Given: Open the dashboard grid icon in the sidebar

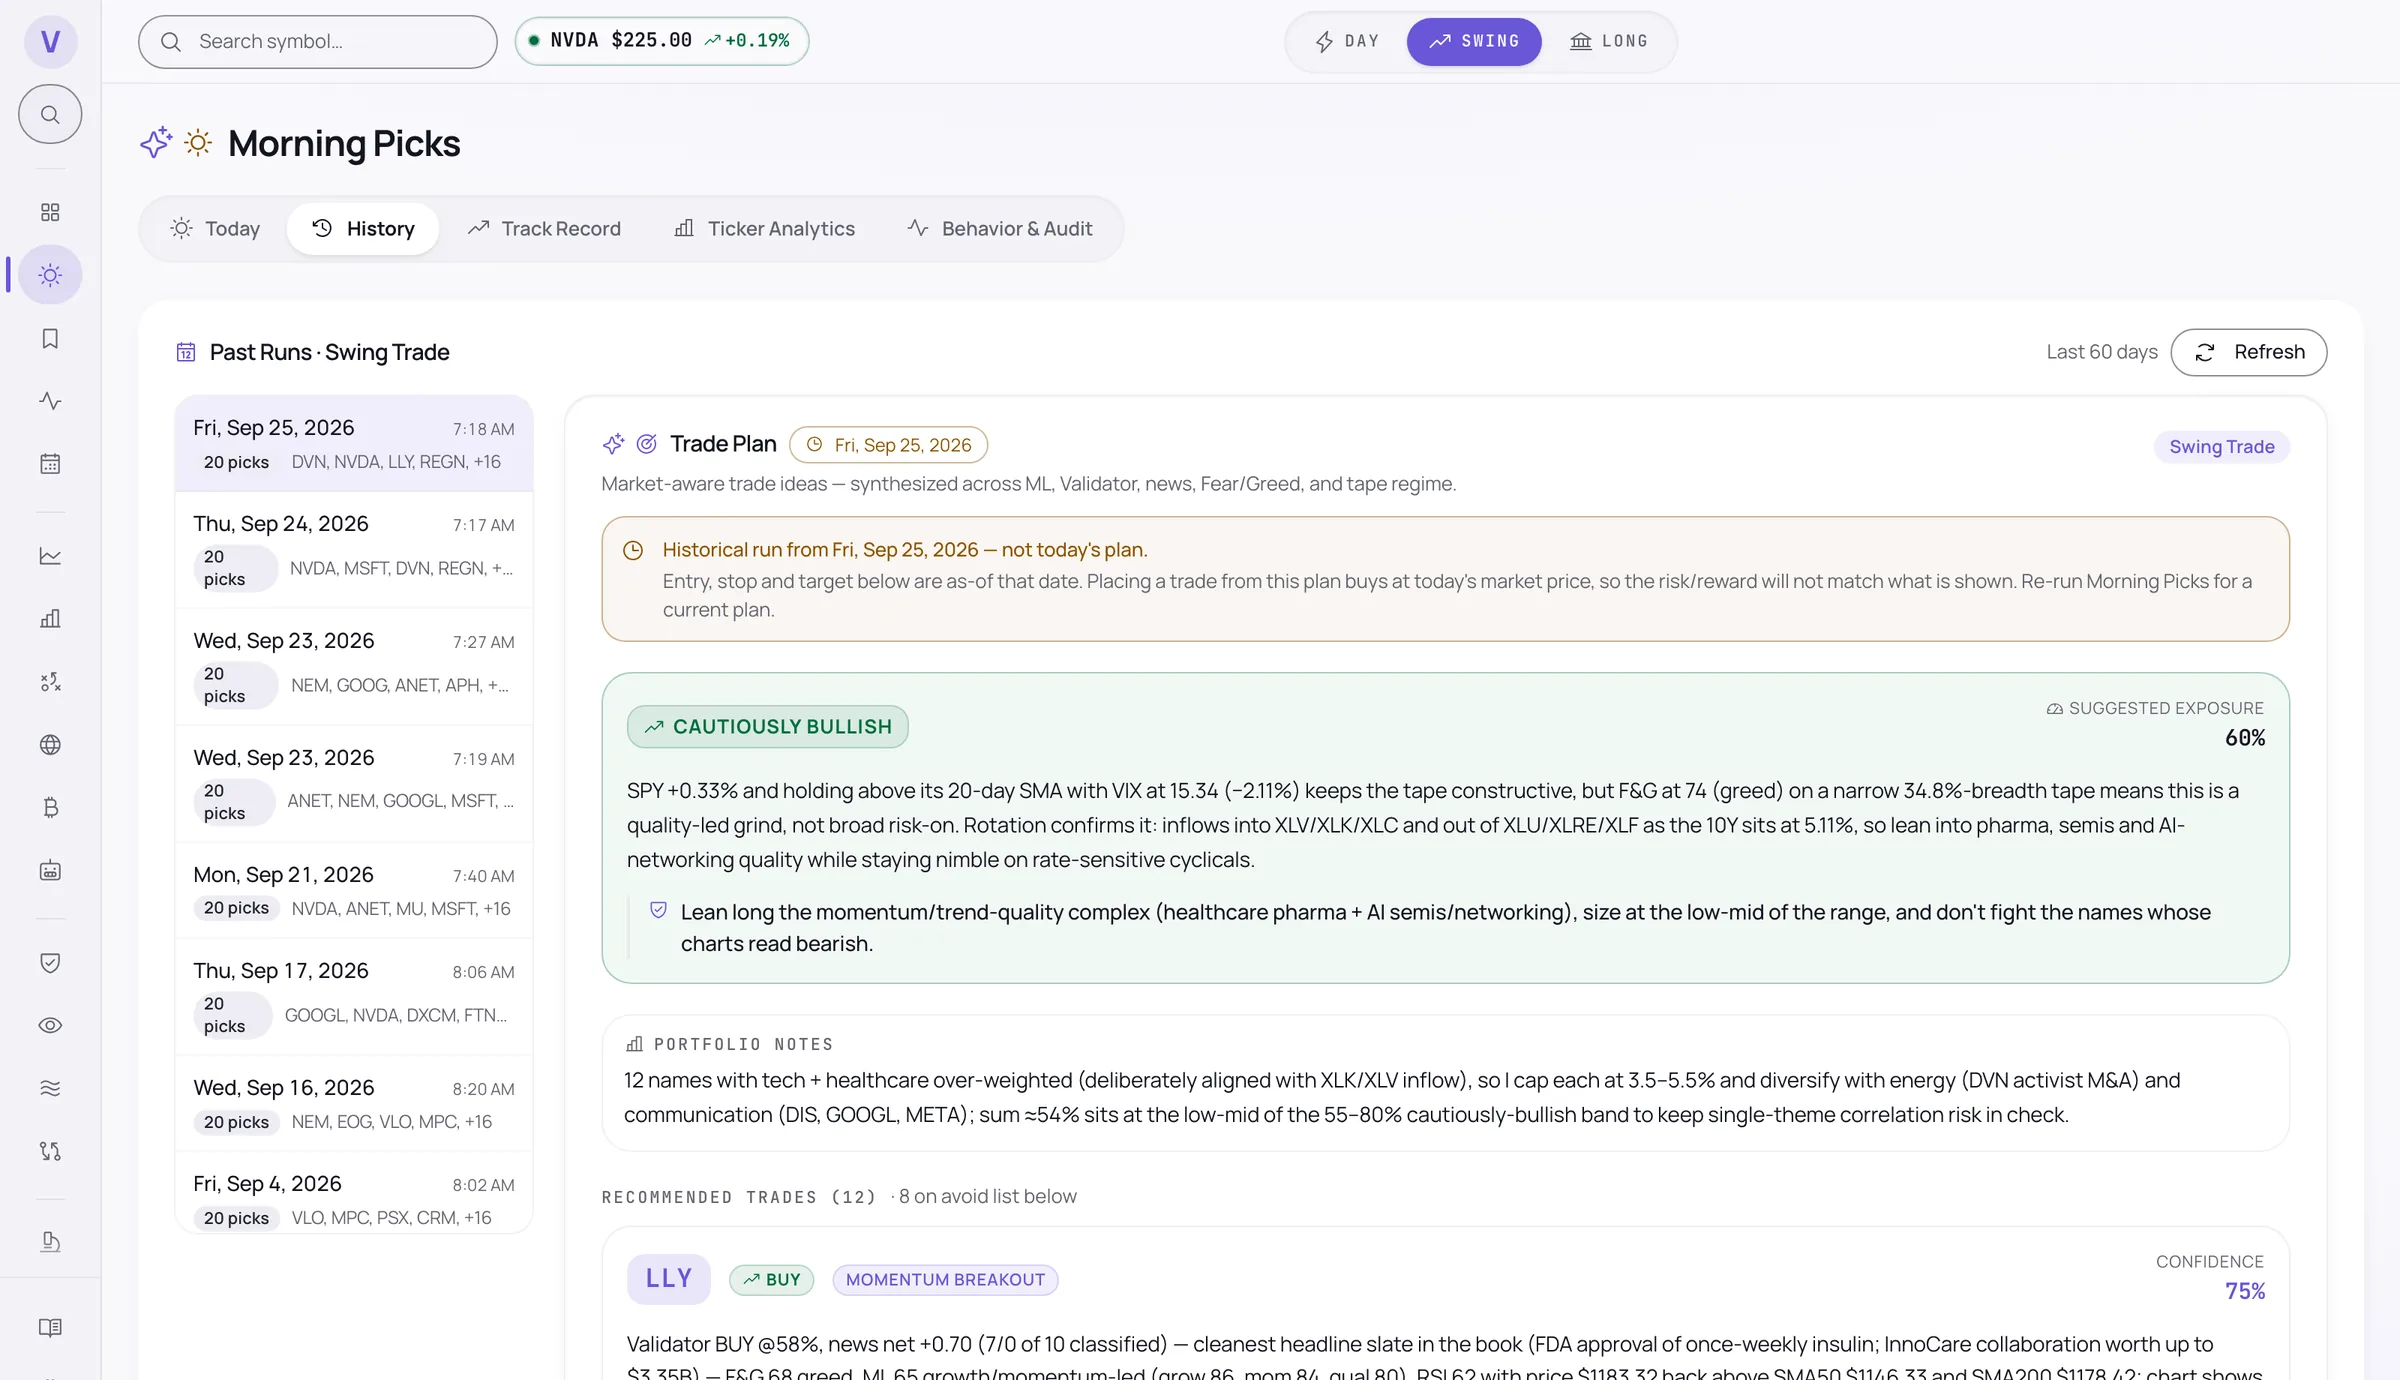Looking at the screenshot, I should tap(50, 212).
